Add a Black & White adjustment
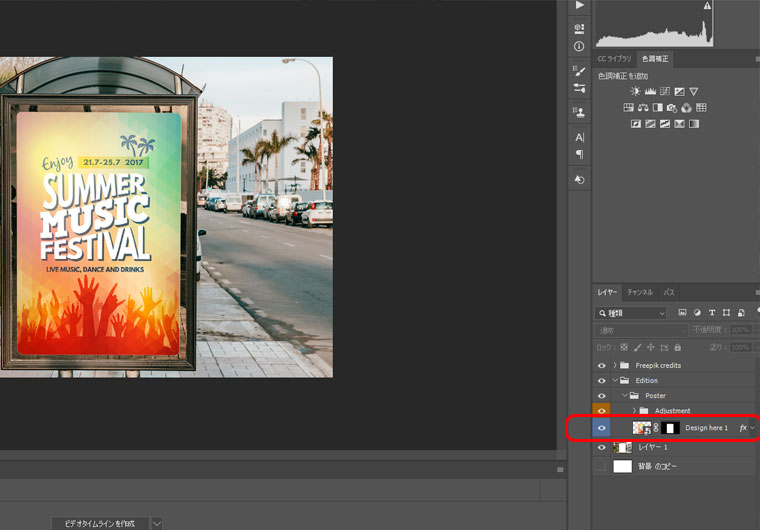This screenshot has width=760, height=530. click(x=657, y=107)
